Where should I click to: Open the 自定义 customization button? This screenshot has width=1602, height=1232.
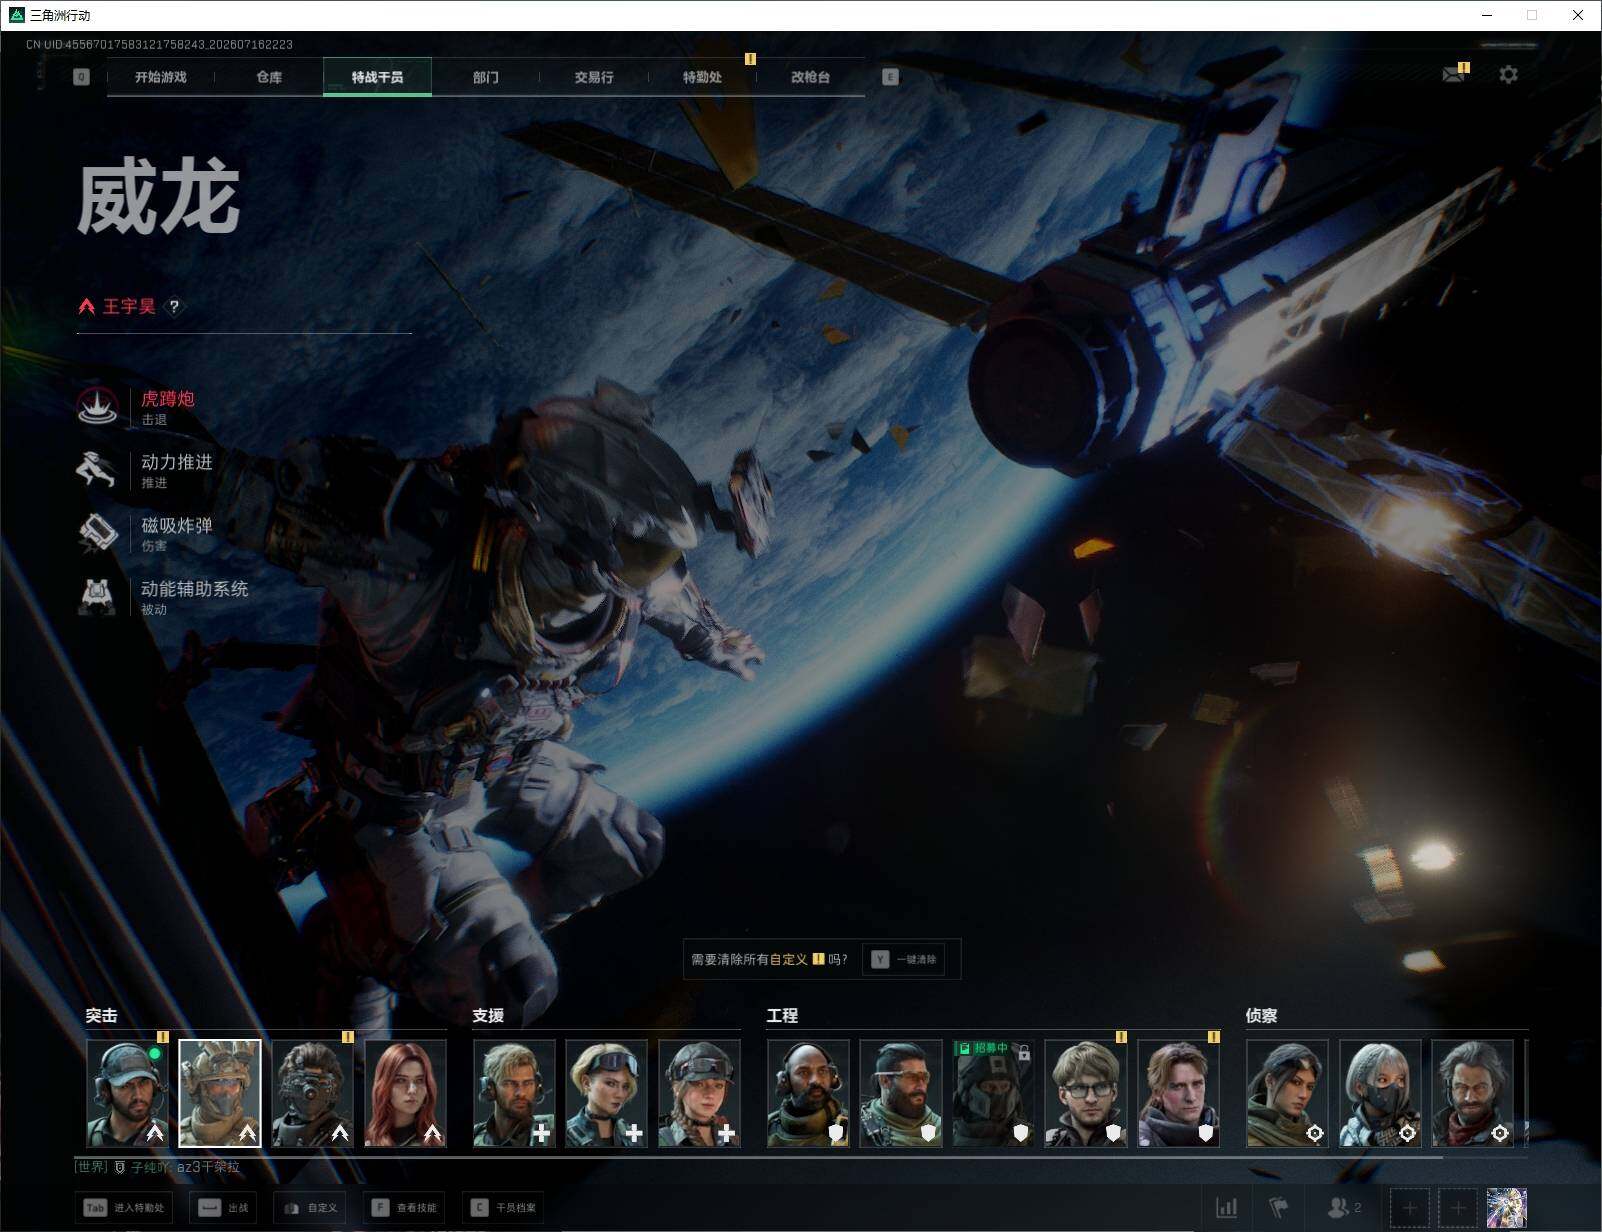(311, 1208)
